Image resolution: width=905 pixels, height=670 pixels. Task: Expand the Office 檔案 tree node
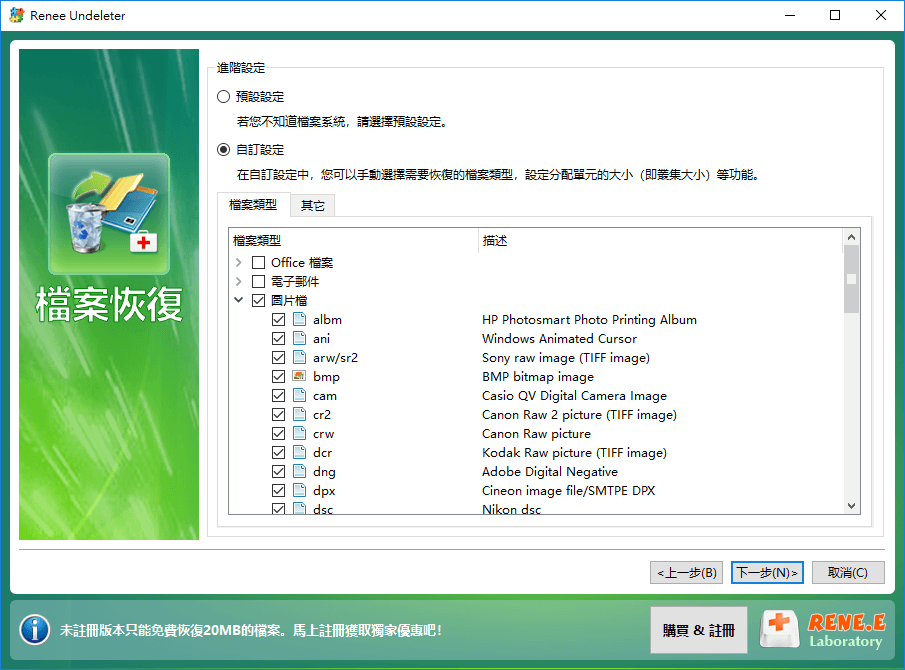click(x=238, y=263)
